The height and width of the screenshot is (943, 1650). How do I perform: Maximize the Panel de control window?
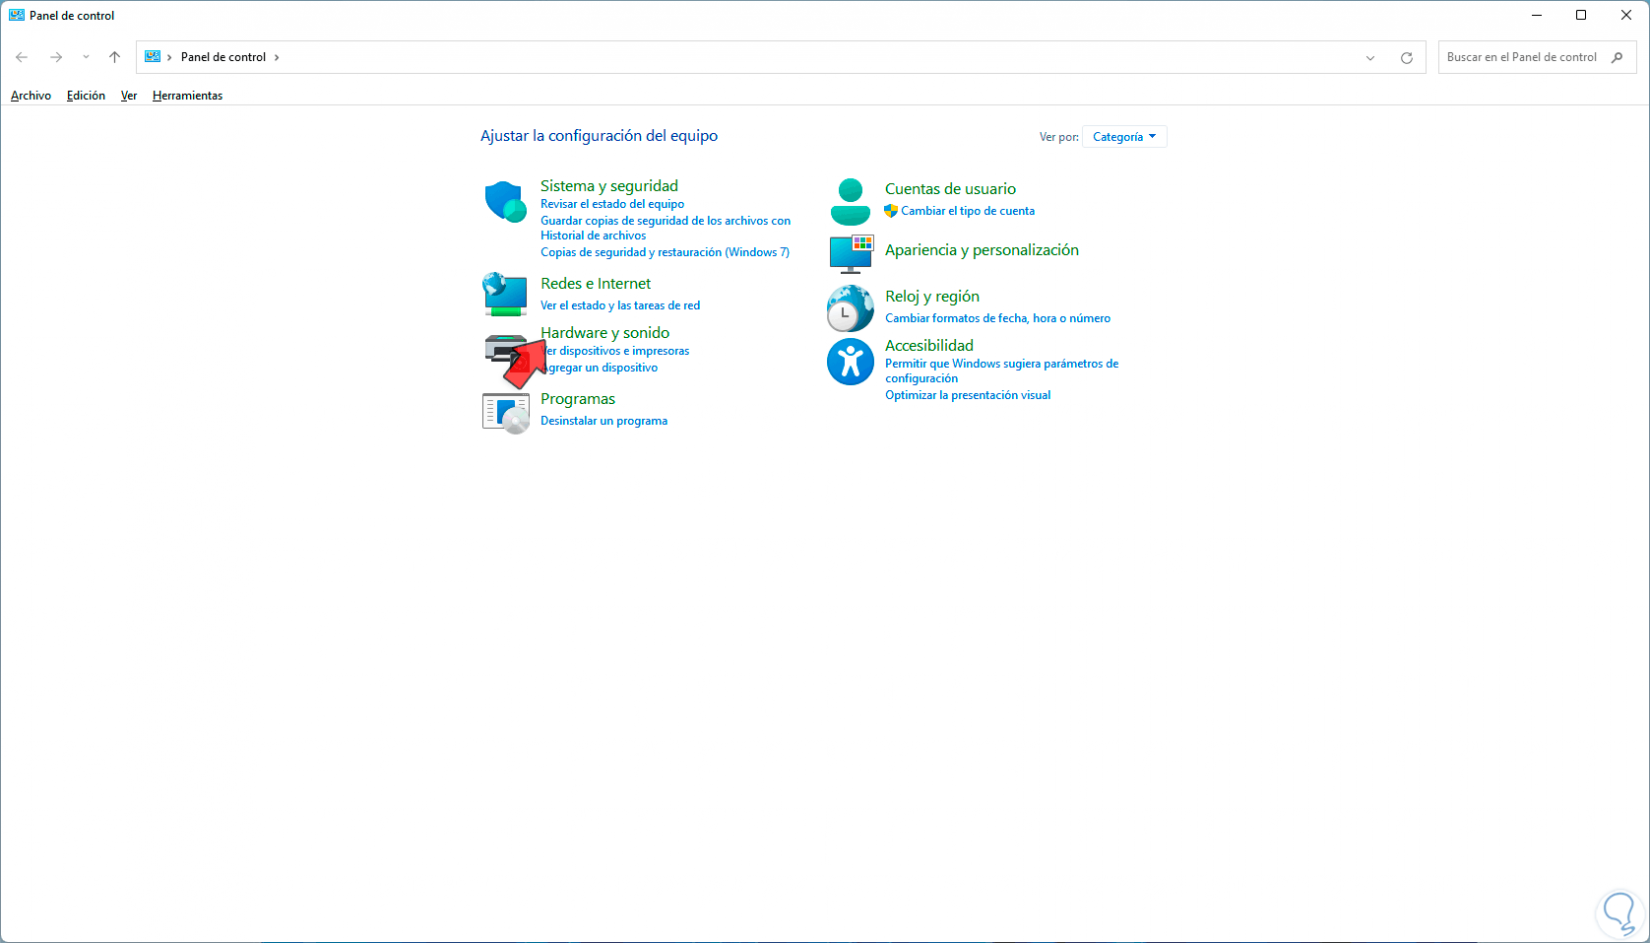pos(1581,15)
